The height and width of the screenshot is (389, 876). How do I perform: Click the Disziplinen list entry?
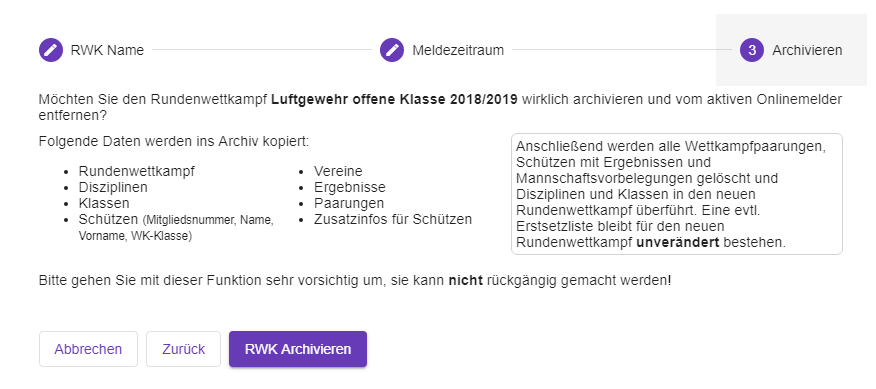[x=113, y=187]
